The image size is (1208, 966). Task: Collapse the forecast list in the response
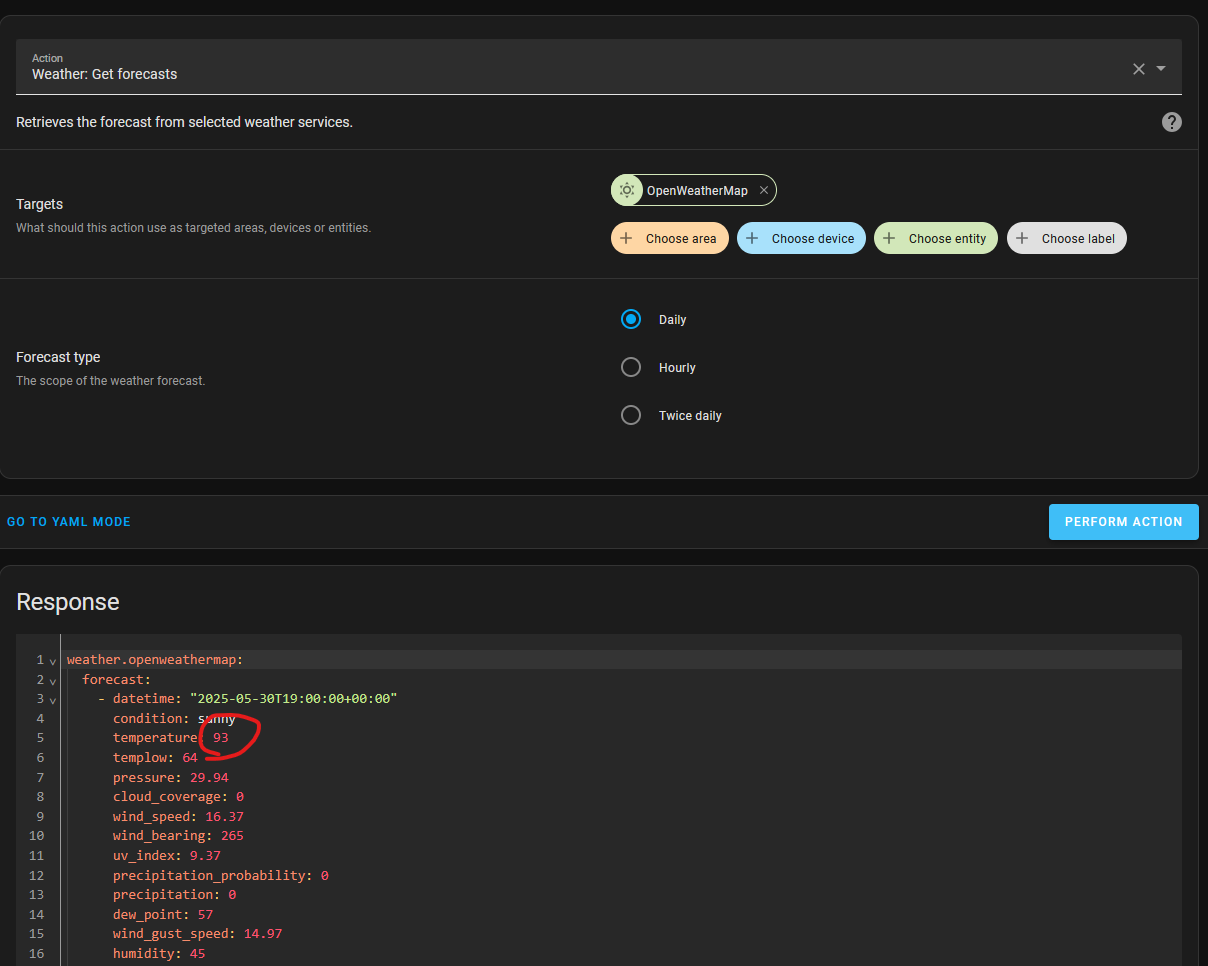pos(52,679)
